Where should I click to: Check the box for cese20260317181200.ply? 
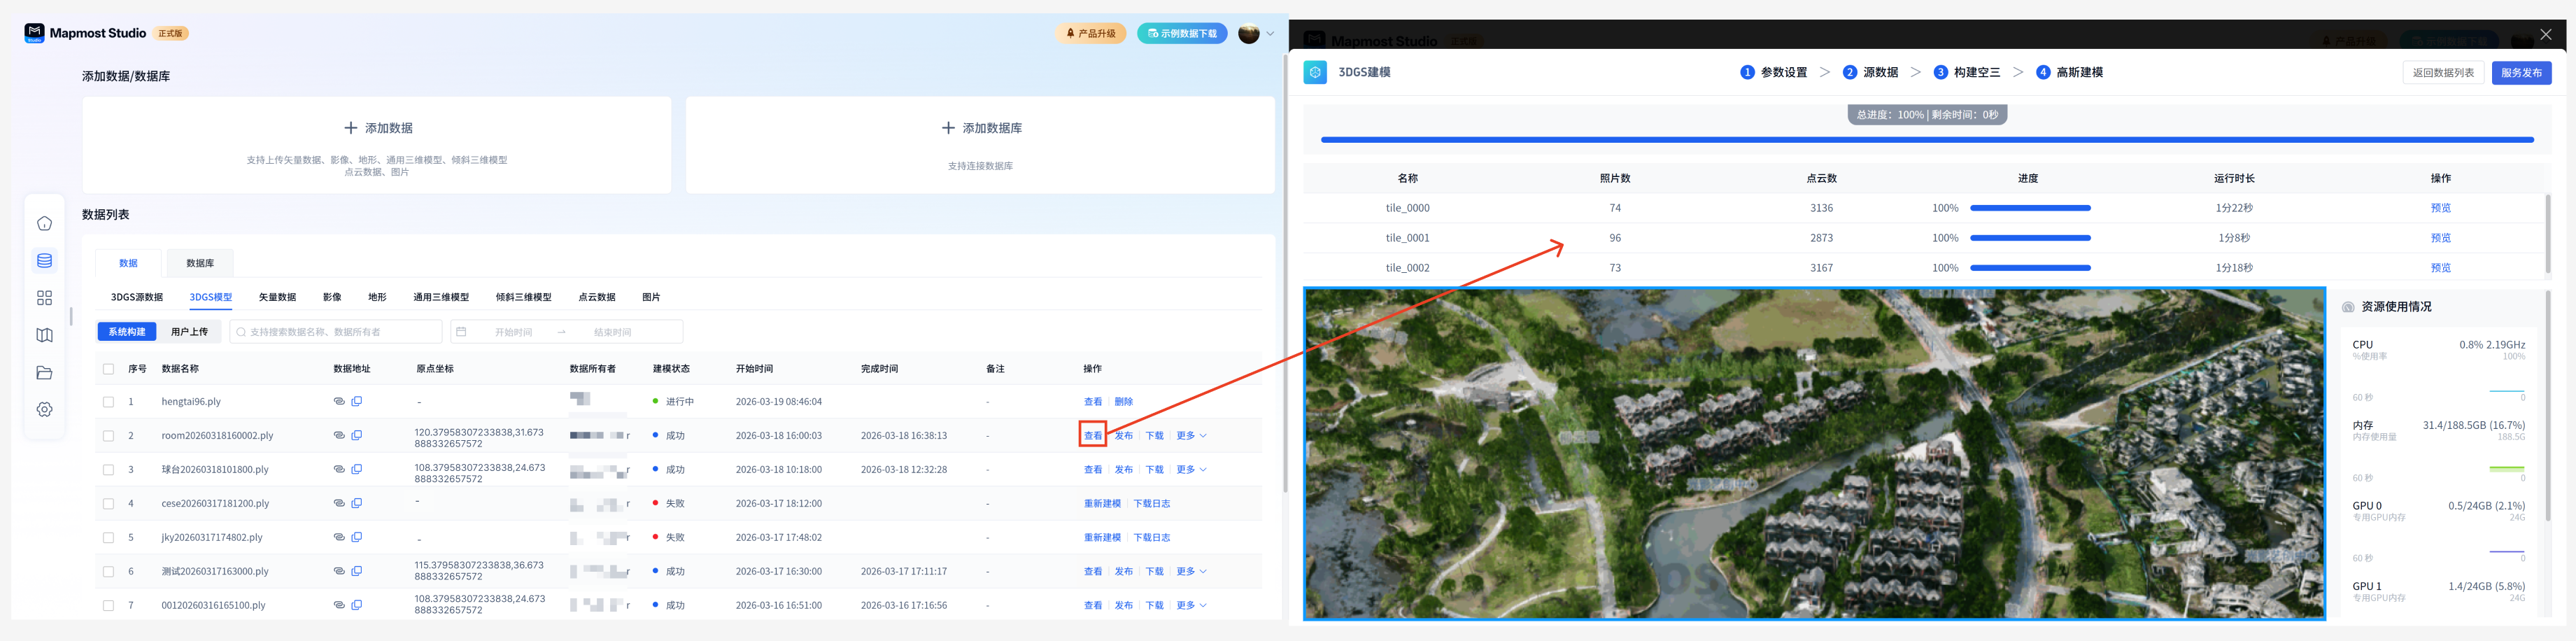[x=109, y=504]
